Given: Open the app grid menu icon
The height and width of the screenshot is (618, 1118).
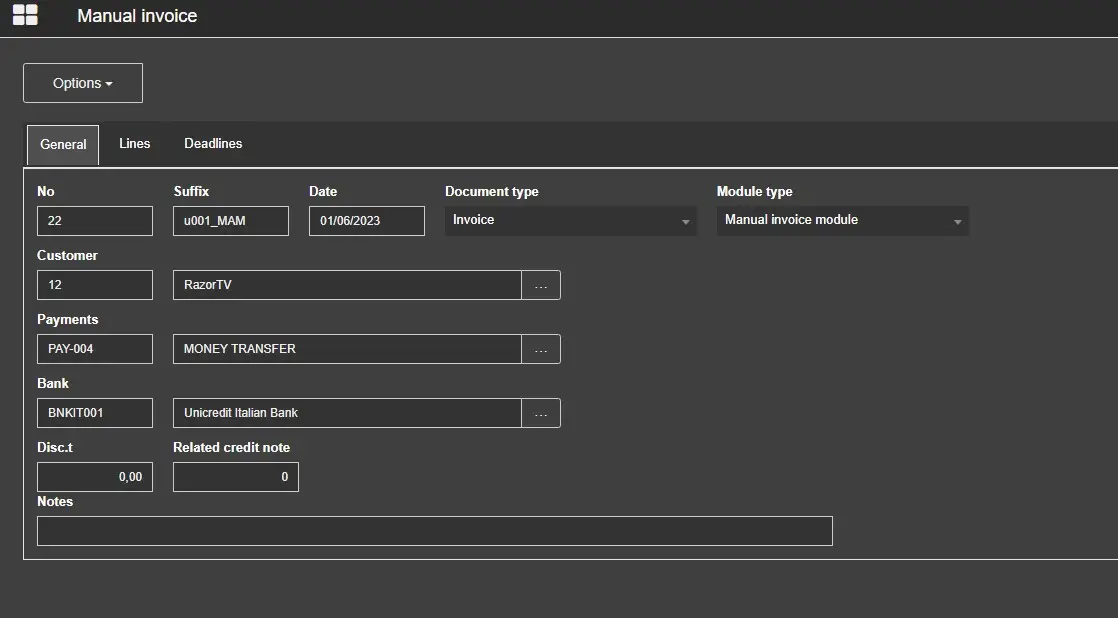Looking at the screenshot, I should coord(25,15).
